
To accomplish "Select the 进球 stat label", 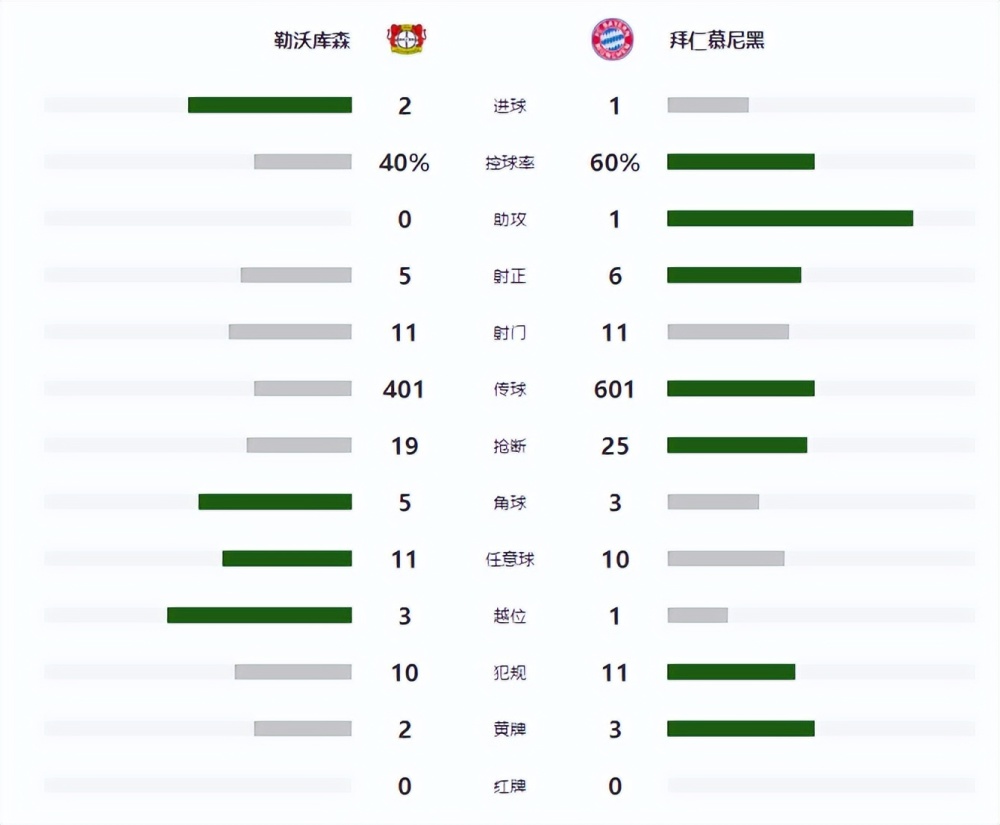I will point(510,106).
